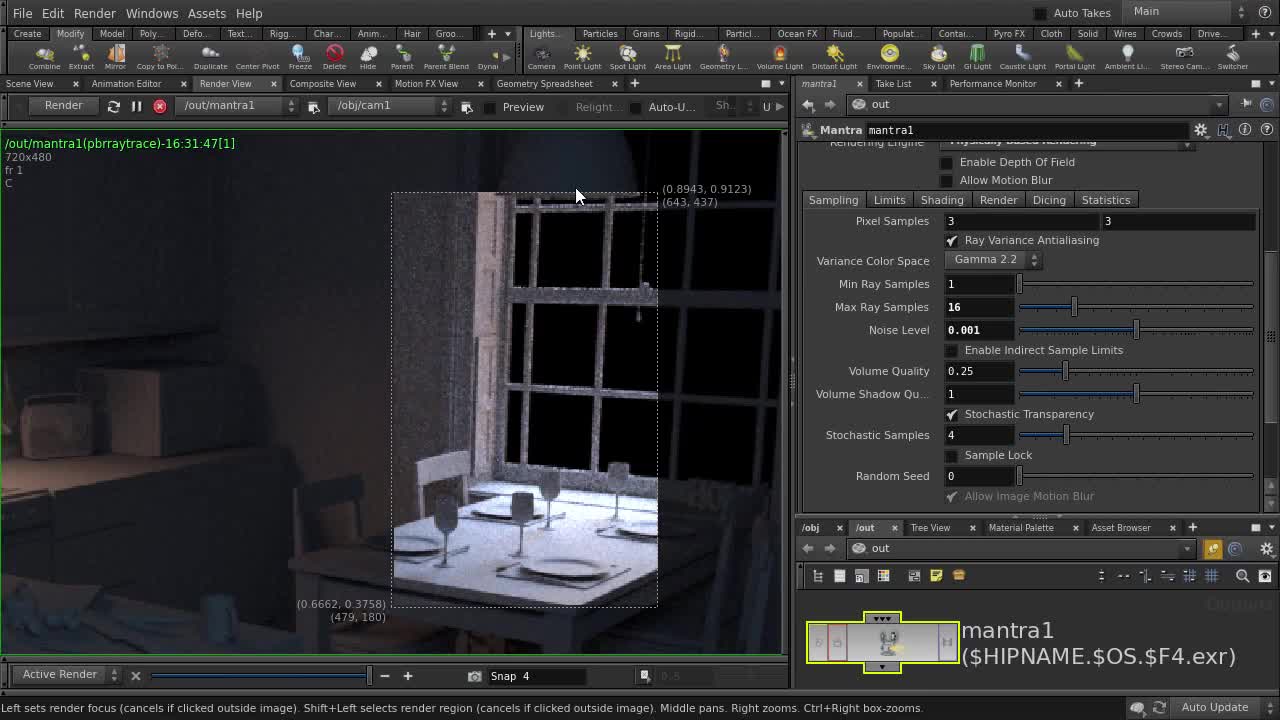
Task: Toggle the Auto Takes checkbox
Action: (1040, 13)
